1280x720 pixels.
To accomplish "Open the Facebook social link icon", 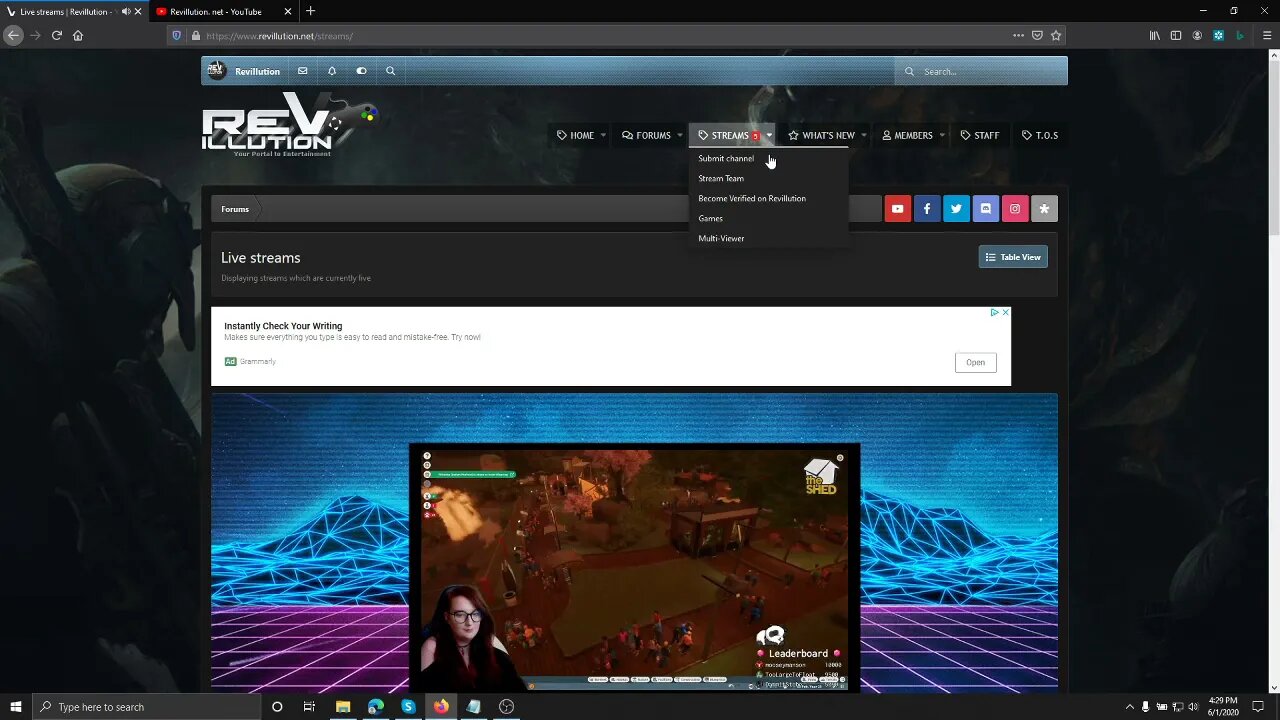I will (927, 209).
